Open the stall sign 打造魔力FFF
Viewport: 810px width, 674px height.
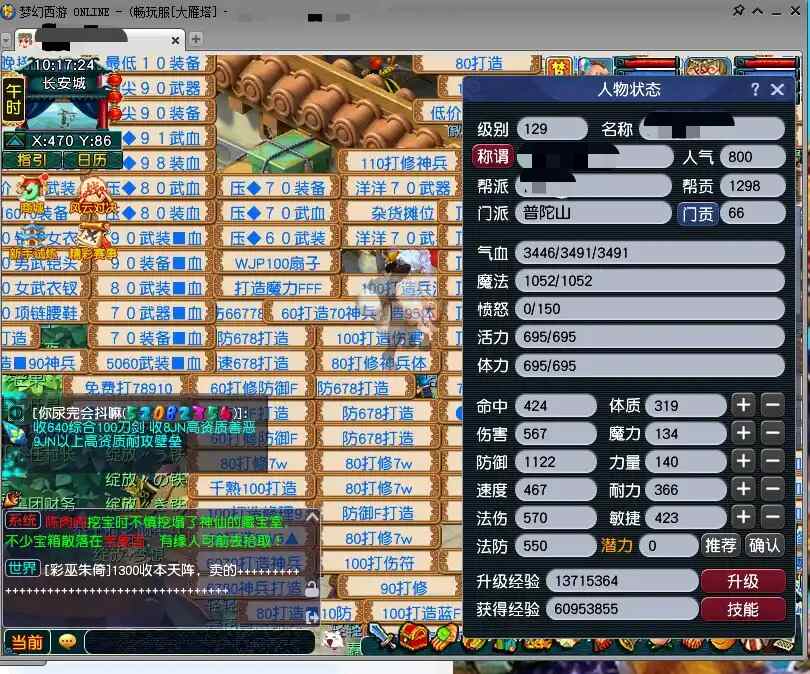coord(278,288)
